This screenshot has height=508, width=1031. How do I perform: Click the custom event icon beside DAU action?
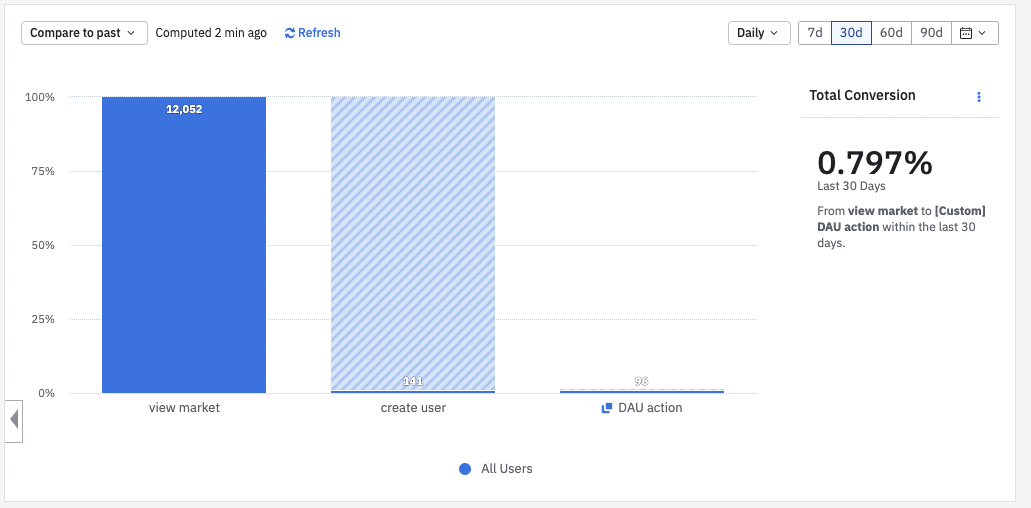(606, 408)
